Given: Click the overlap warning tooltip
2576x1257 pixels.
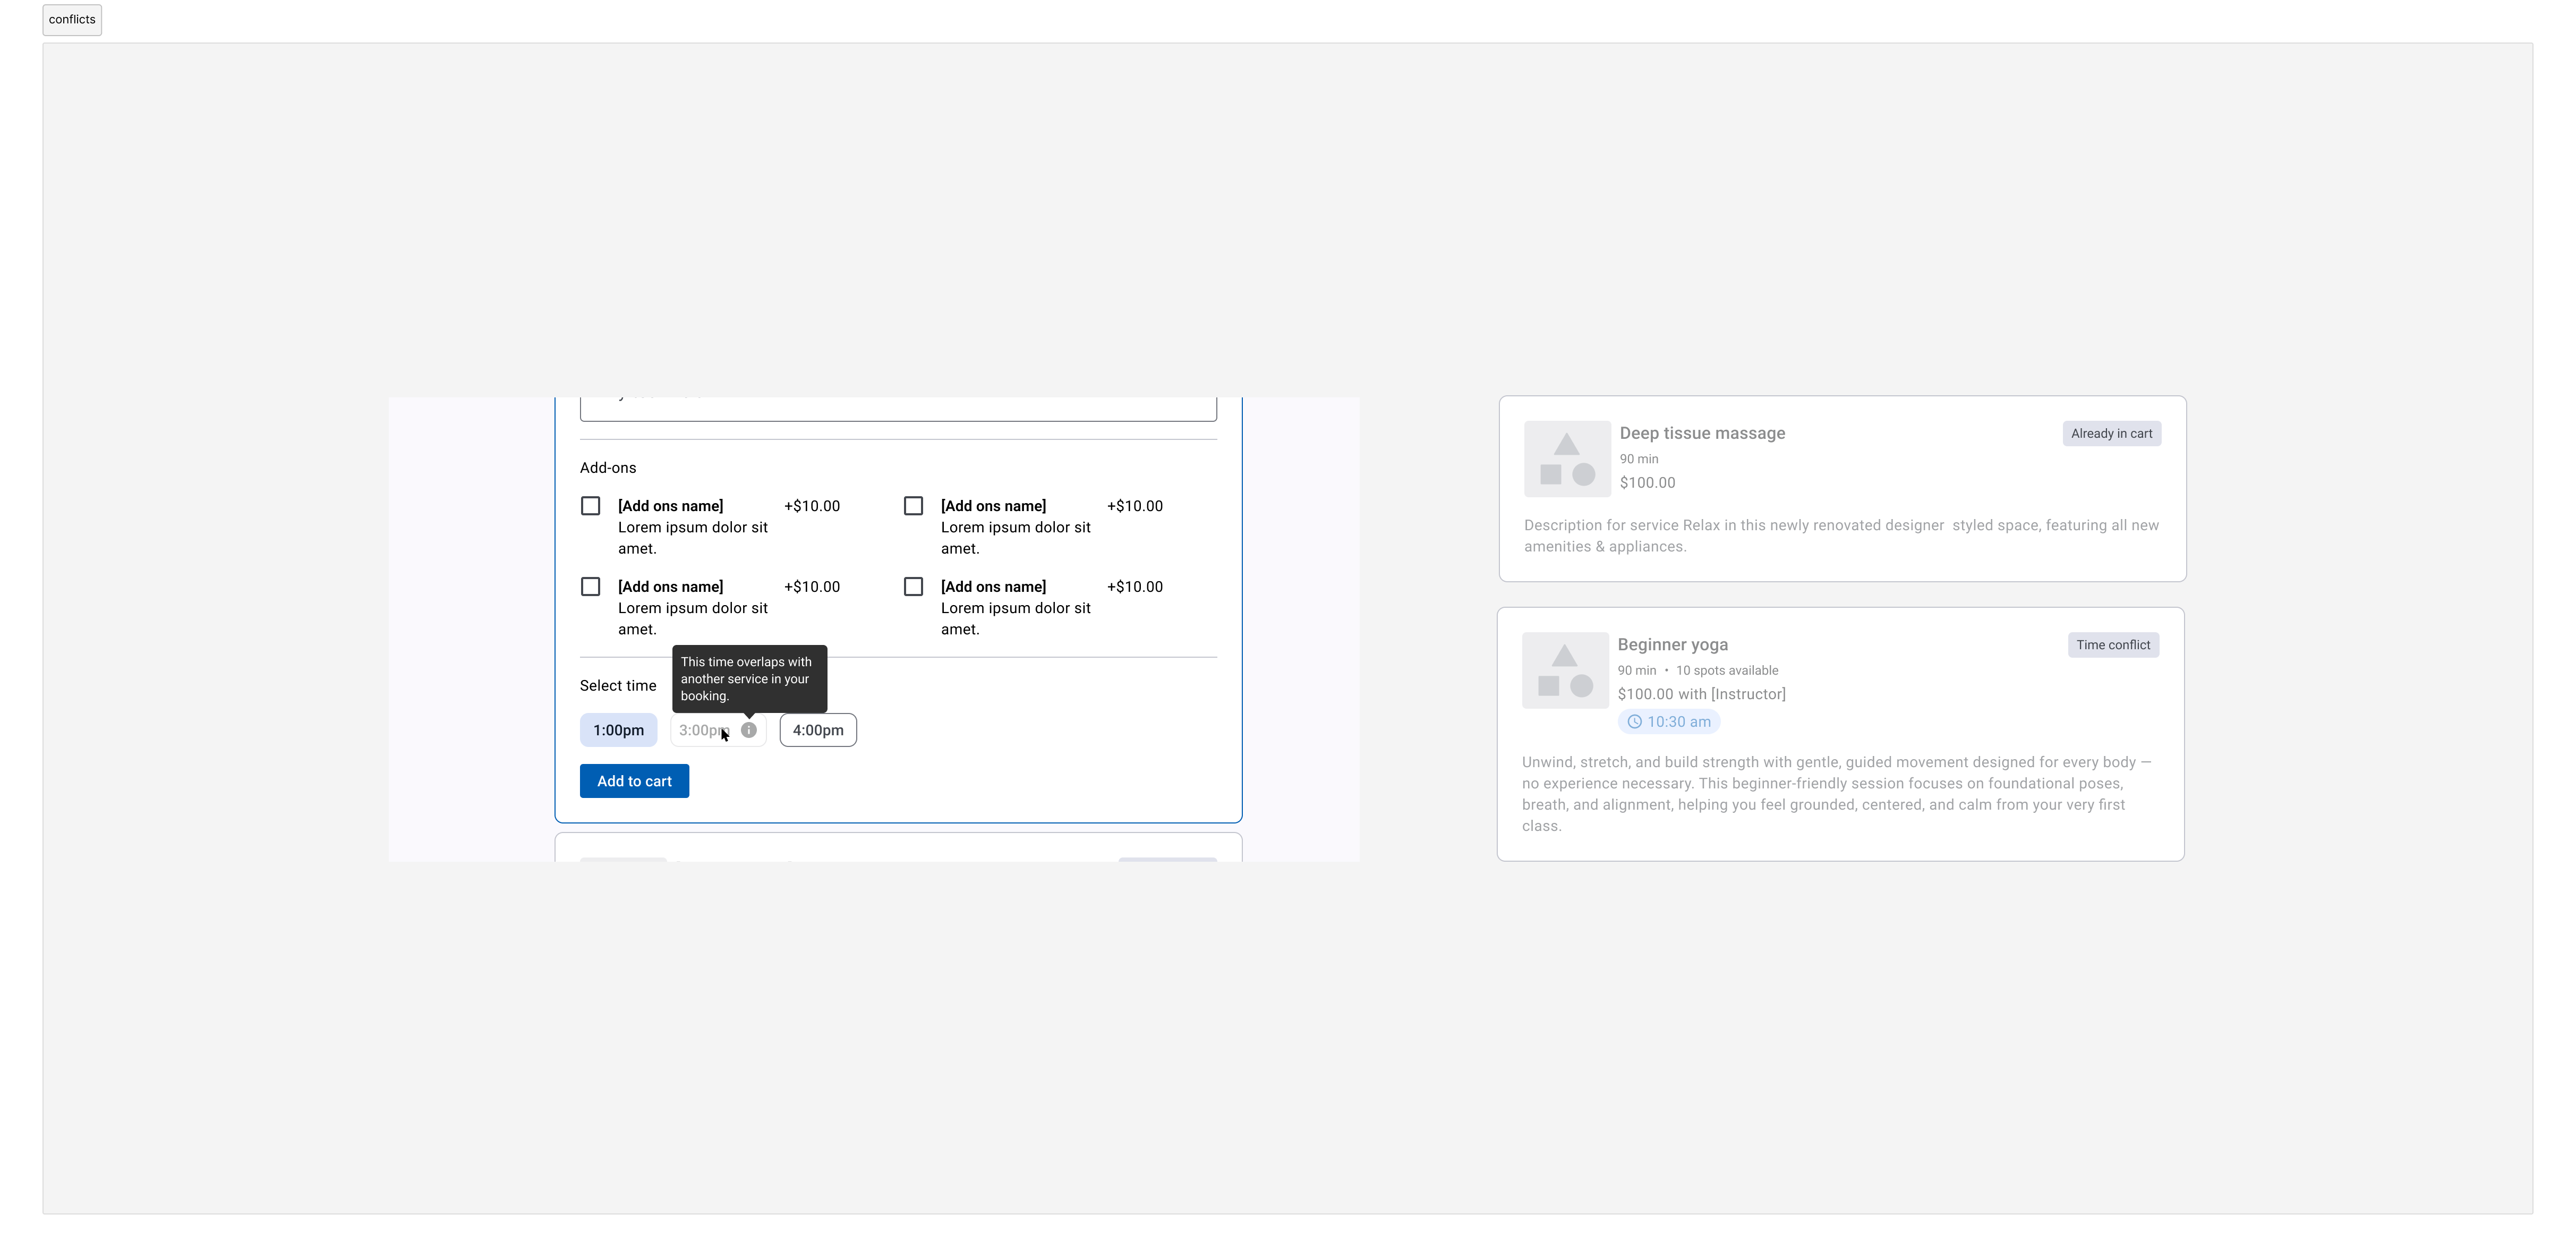Looking at the screenshot, I should (x=749, y=679).
